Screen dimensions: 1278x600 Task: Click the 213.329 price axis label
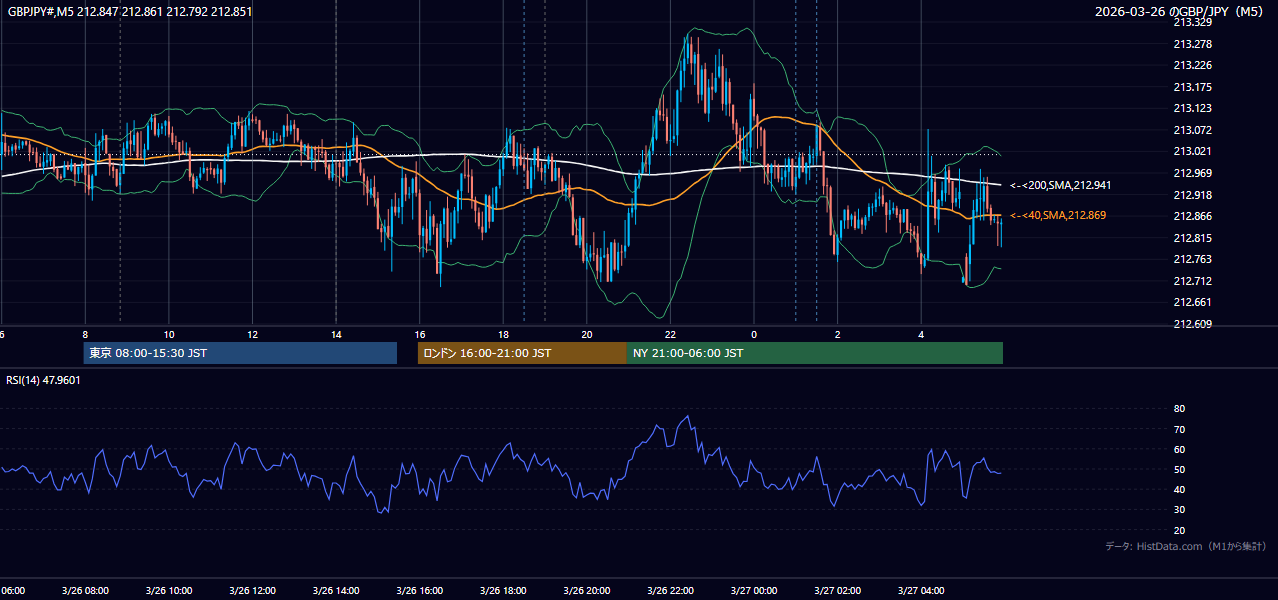[1192, 22]
